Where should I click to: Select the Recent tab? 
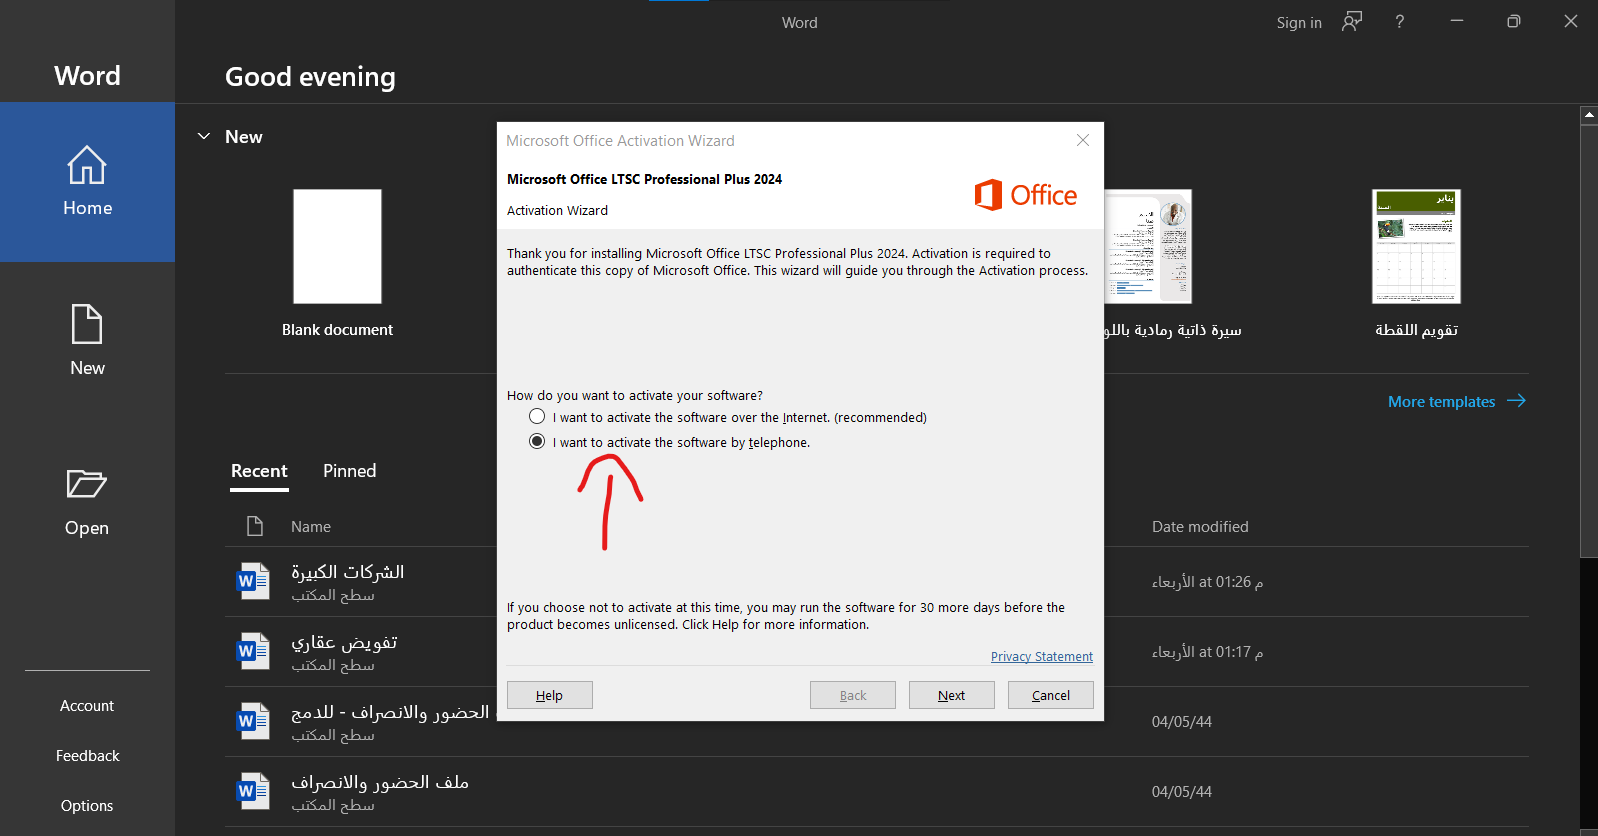pyautogui.click(x=259, y=471)
